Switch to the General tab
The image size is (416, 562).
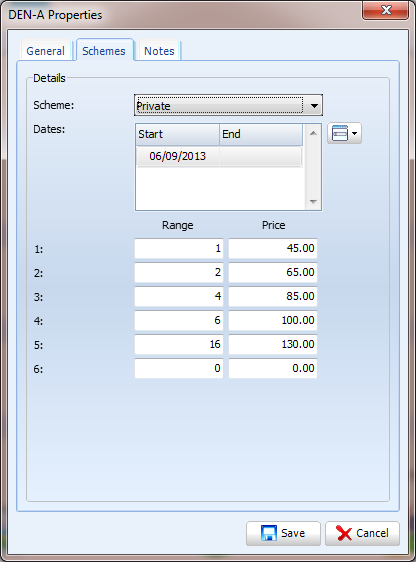[46, 51]
